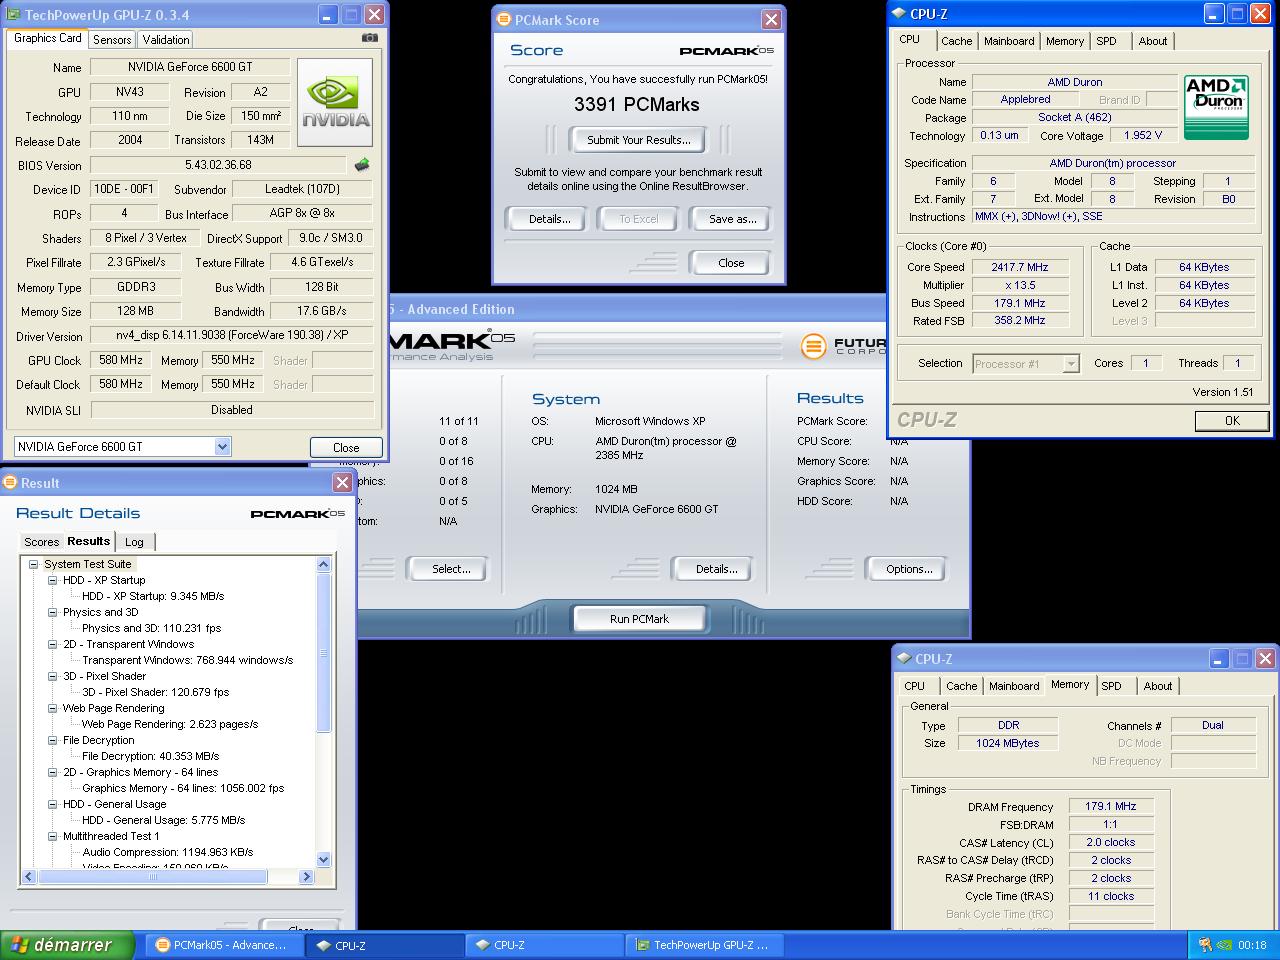Viewport: 1280px width, 960px height.
Task: Click the PCMark Score window title icon
Action: (x=505, y=19)
